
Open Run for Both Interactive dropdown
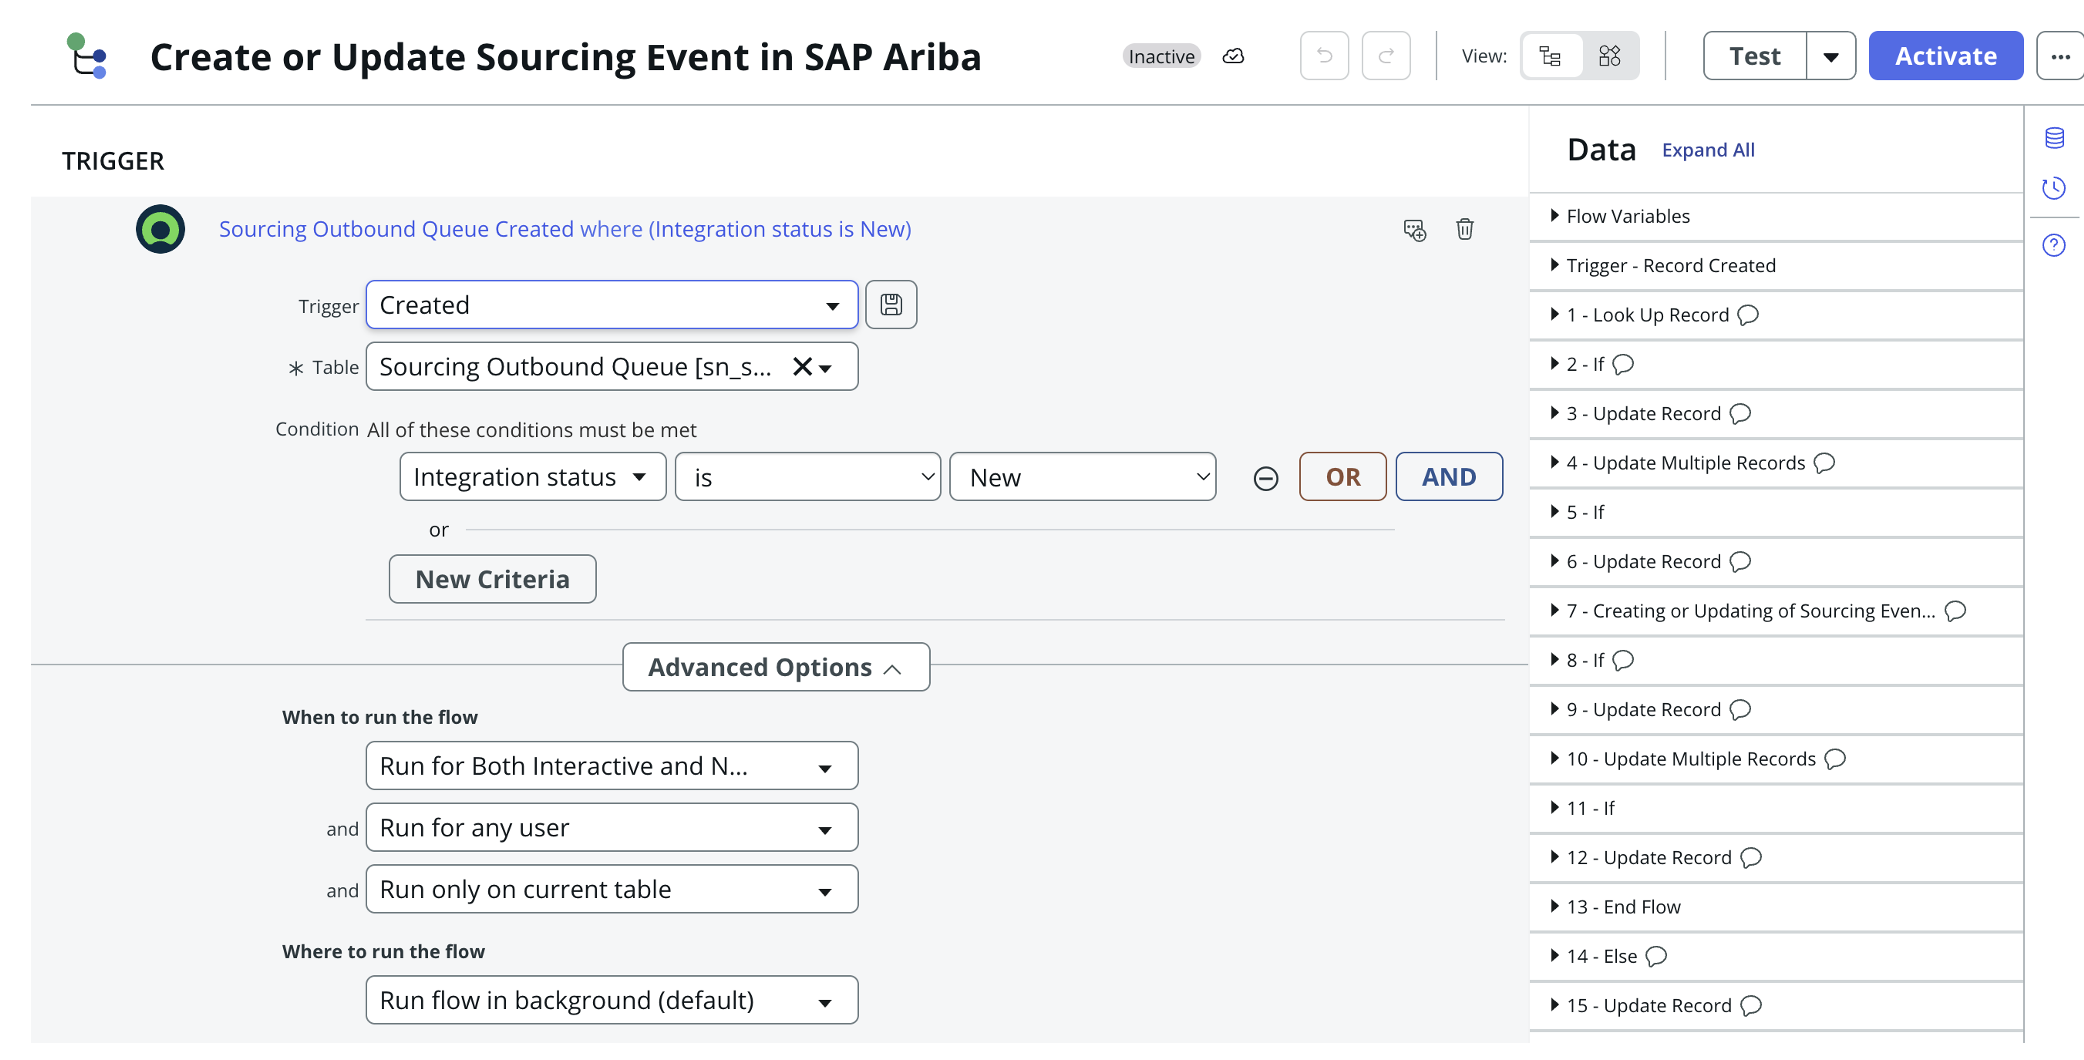[x=612, y=766]
